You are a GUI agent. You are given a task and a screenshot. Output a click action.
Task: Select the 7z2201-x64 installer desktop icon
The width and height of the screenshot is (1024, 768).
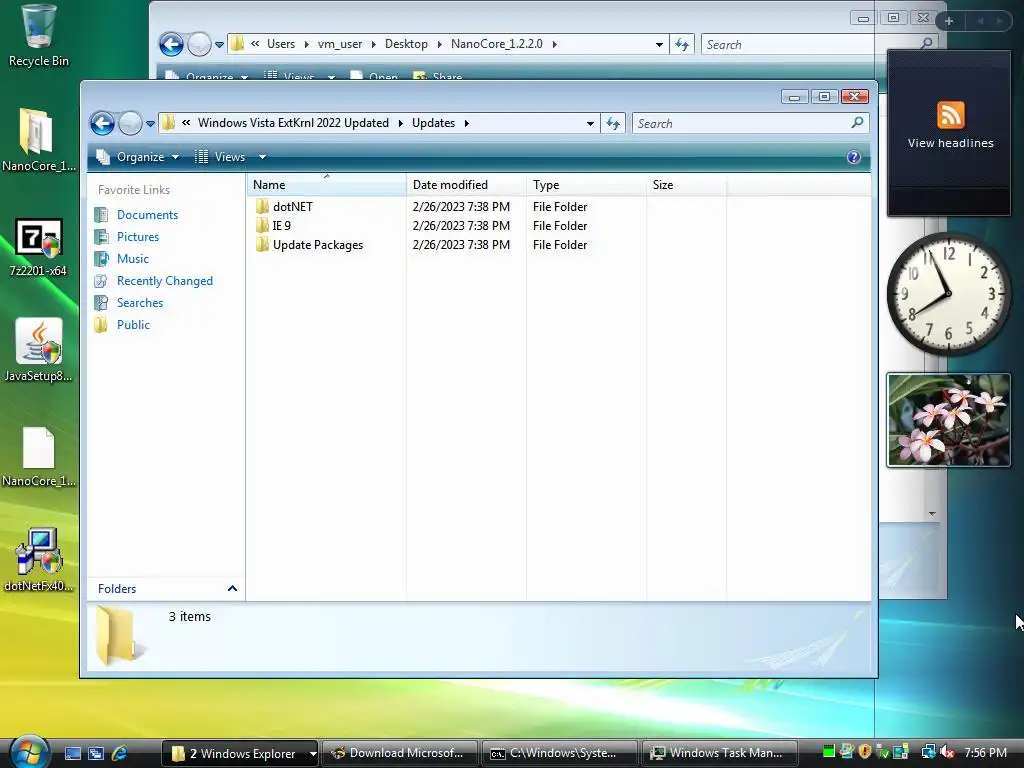(38, 247)
